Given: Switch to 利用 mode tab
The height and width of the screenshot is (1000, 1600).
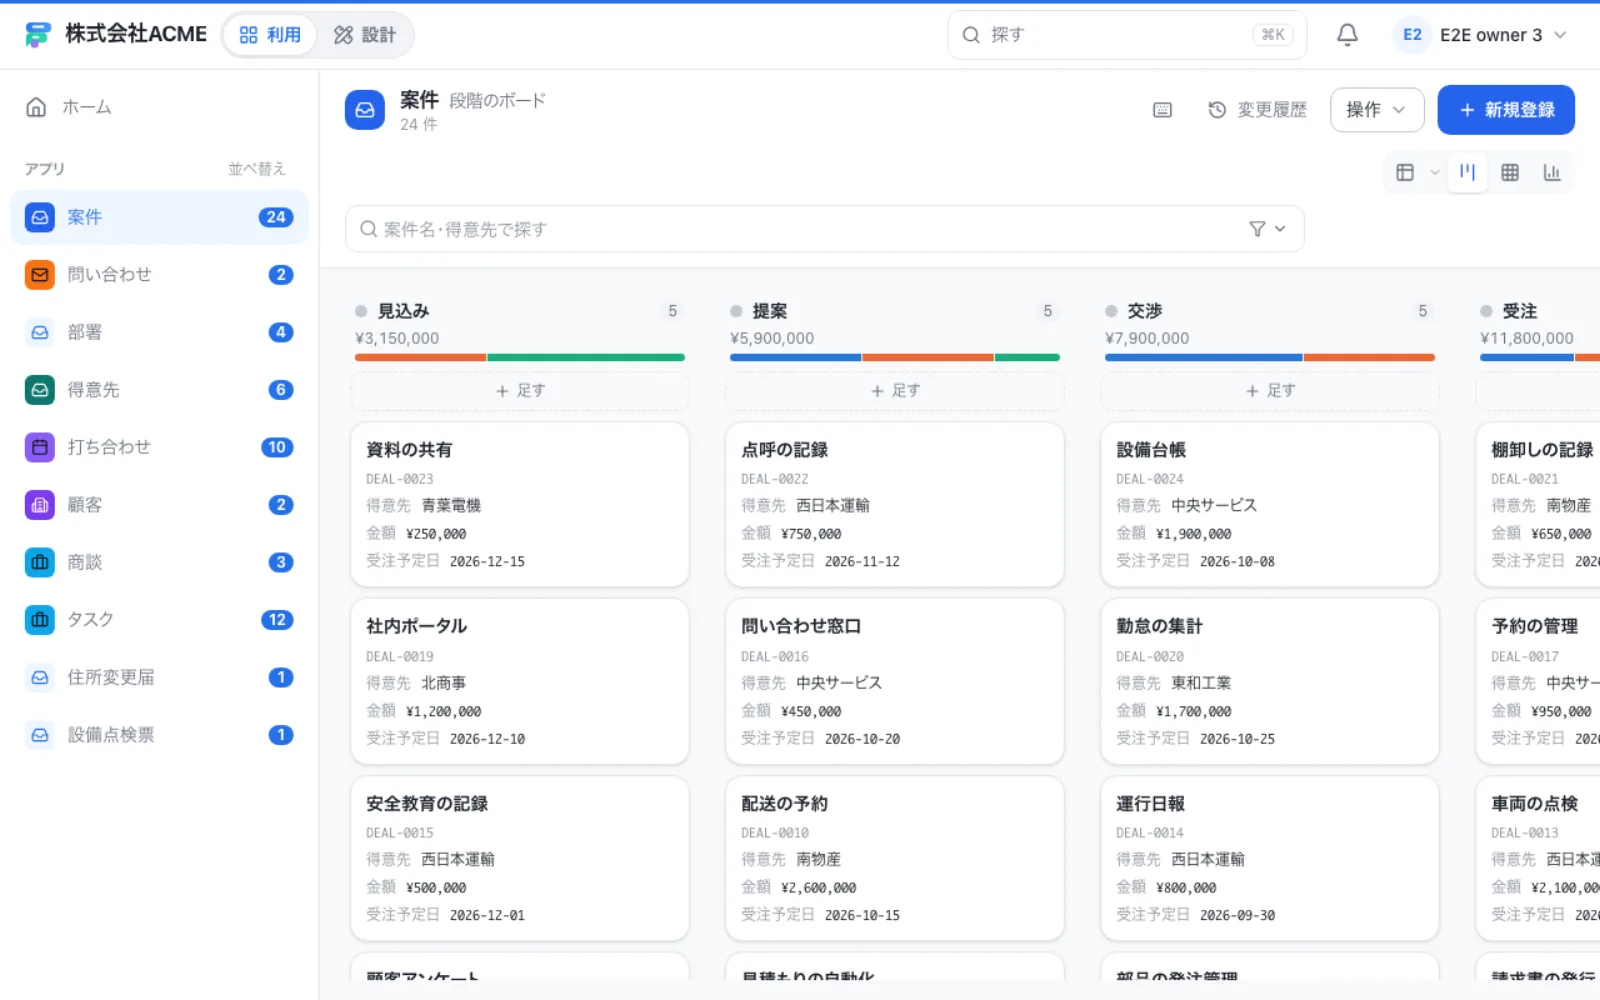Looking at the screenshot, I should pyautogui.click(x=270, y=35).
